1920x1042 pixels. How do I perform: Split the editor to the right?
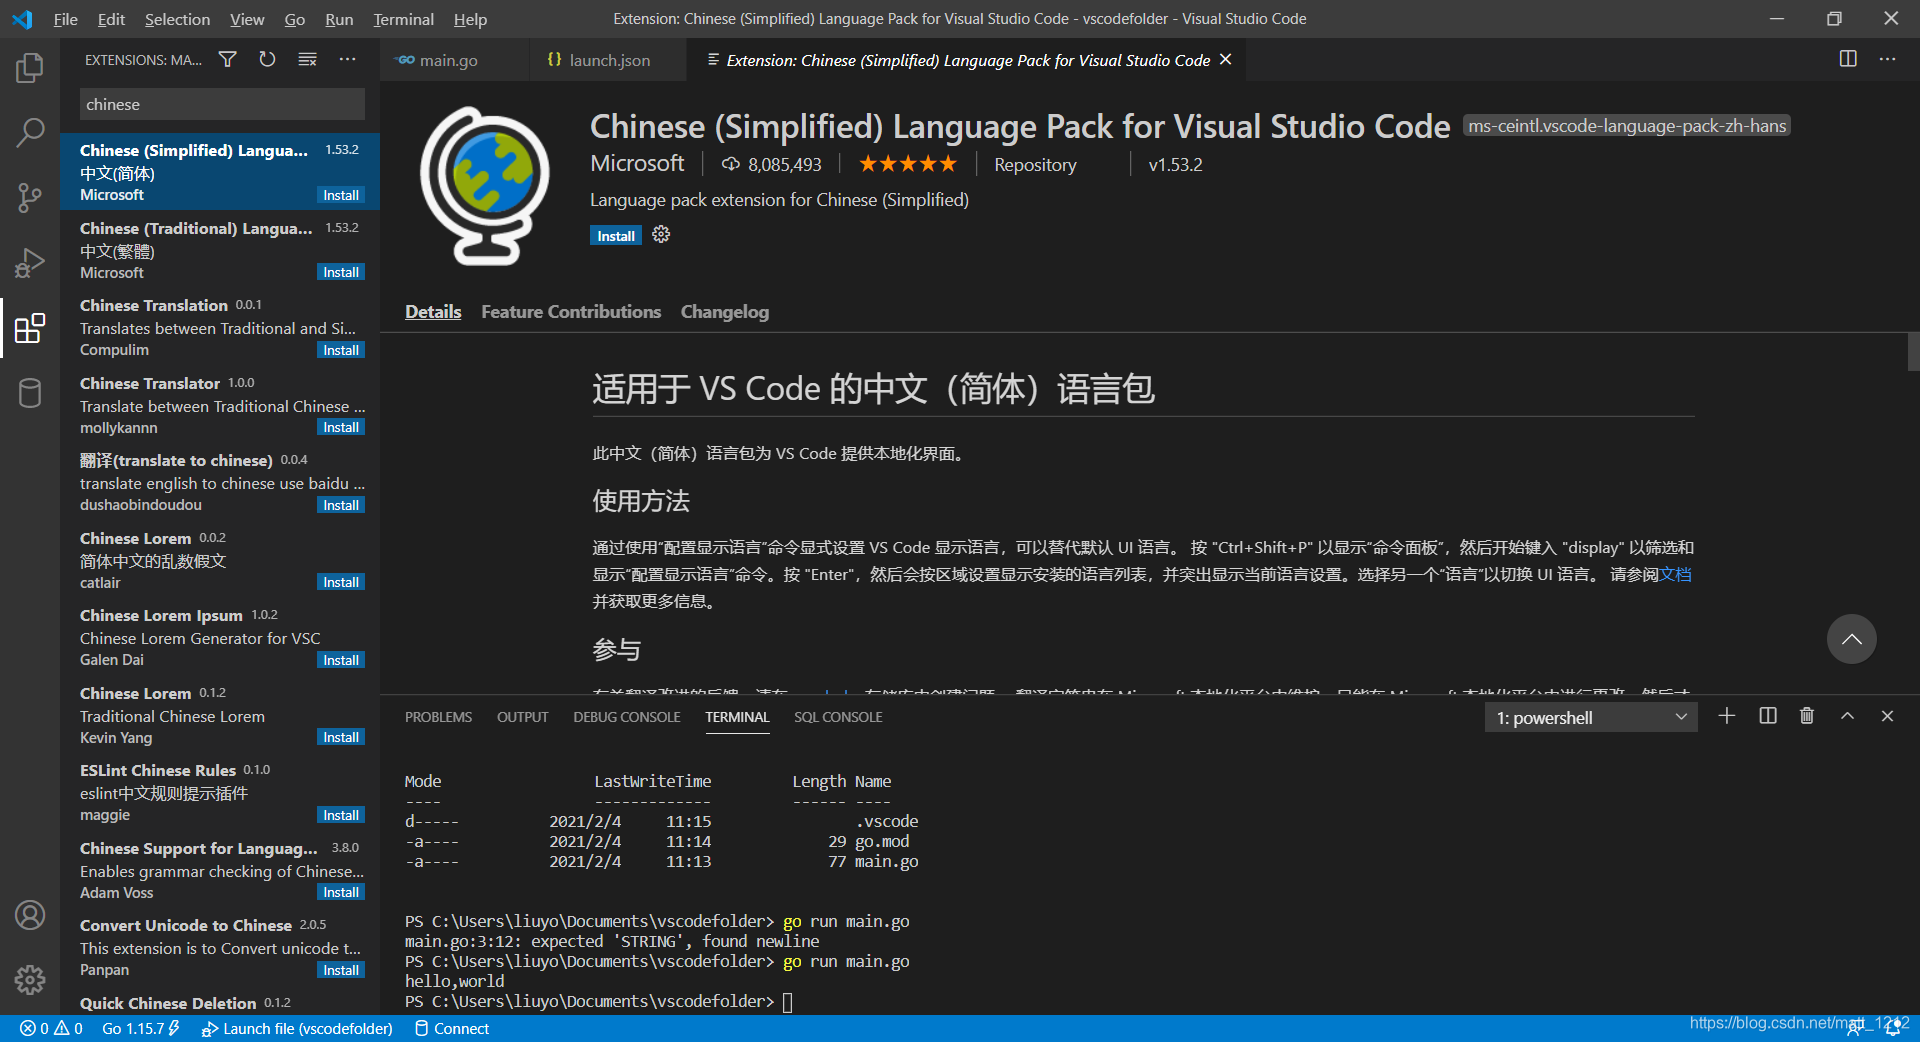click(x=1848, y=59)
